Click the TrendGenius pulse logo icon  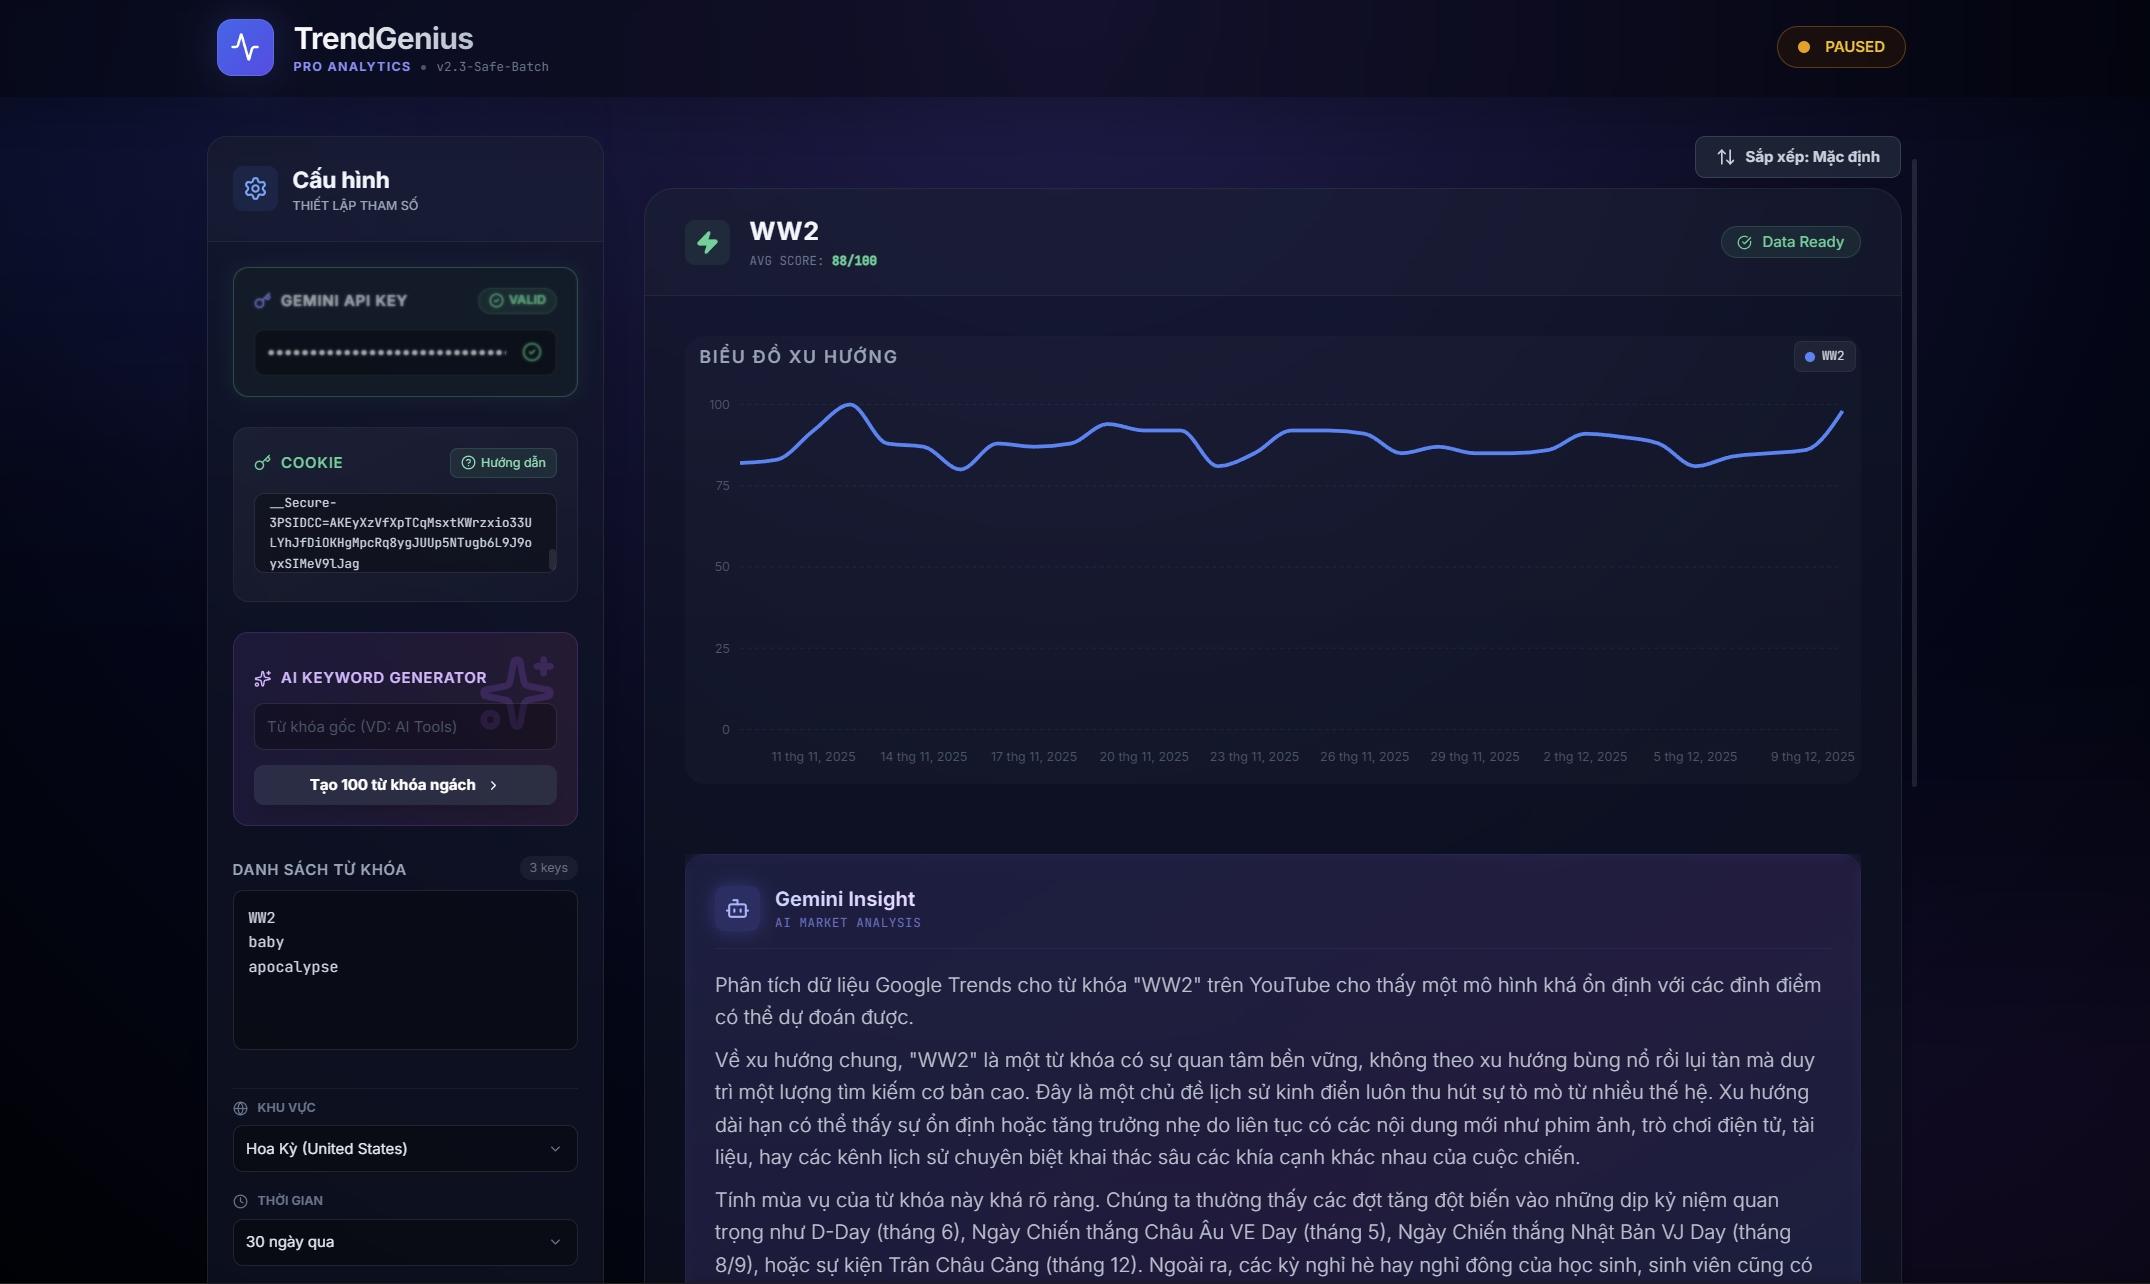245,47
